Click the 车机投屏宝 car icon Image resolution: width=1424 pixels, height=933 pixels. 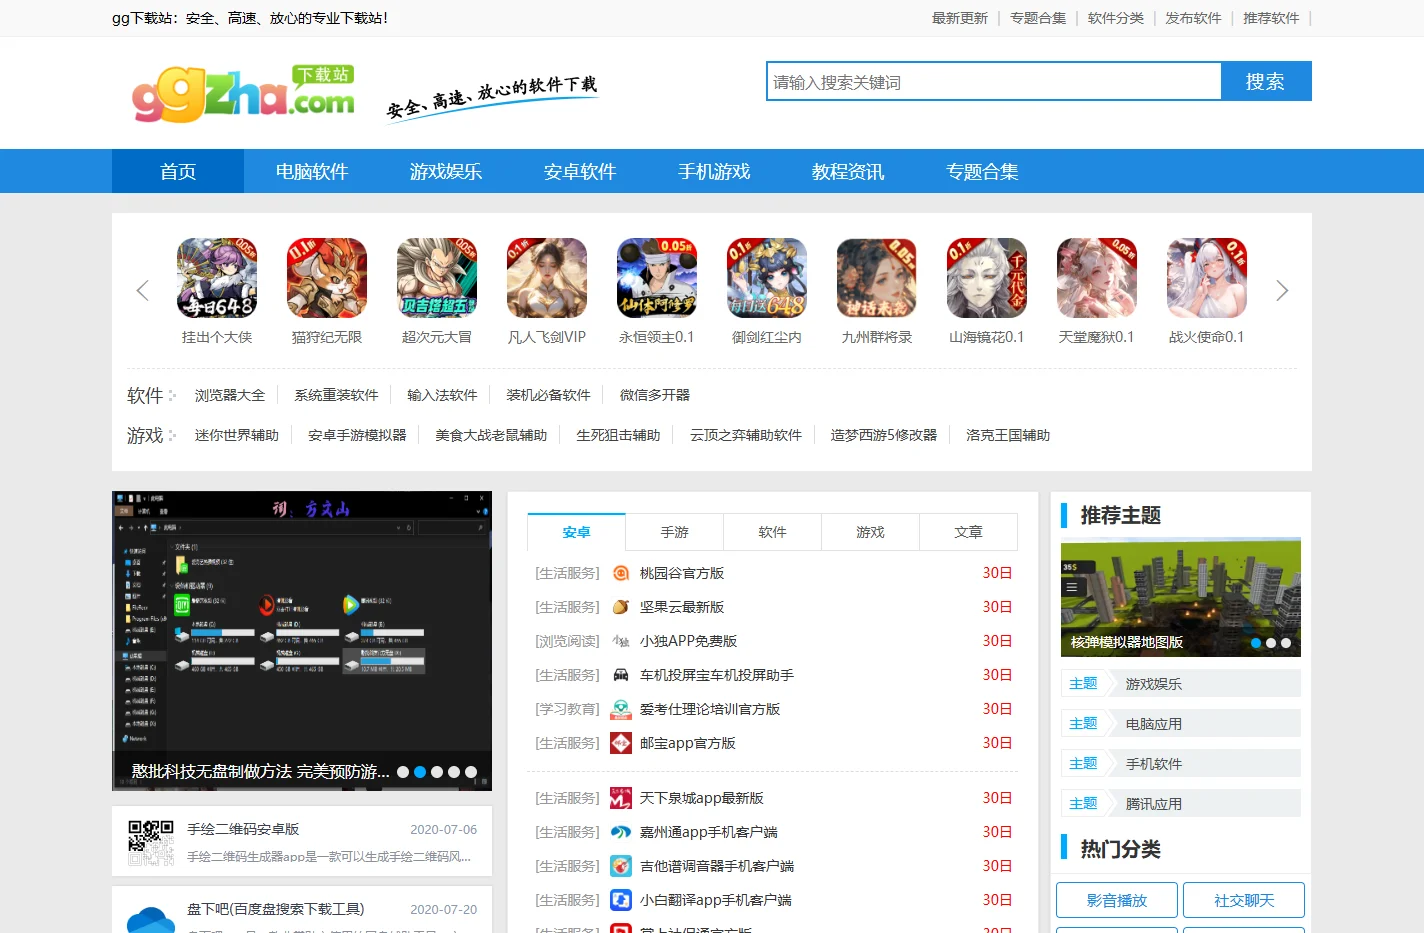621,675
